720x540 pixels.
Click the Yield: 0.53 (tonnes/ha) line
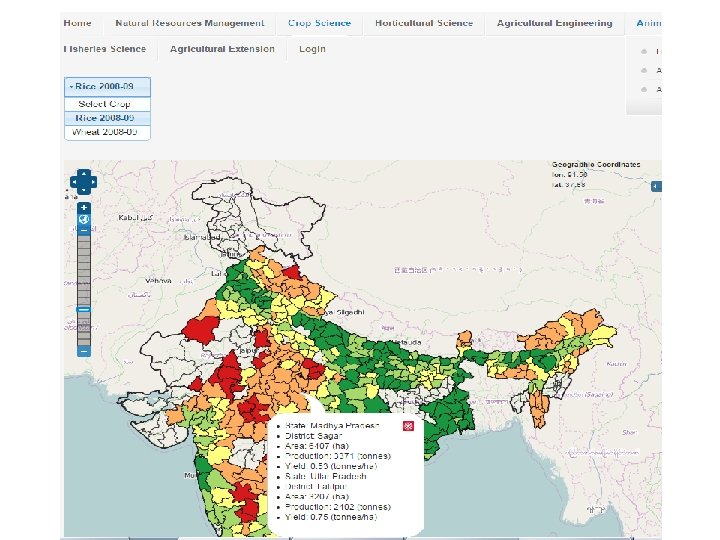point(331,466)
